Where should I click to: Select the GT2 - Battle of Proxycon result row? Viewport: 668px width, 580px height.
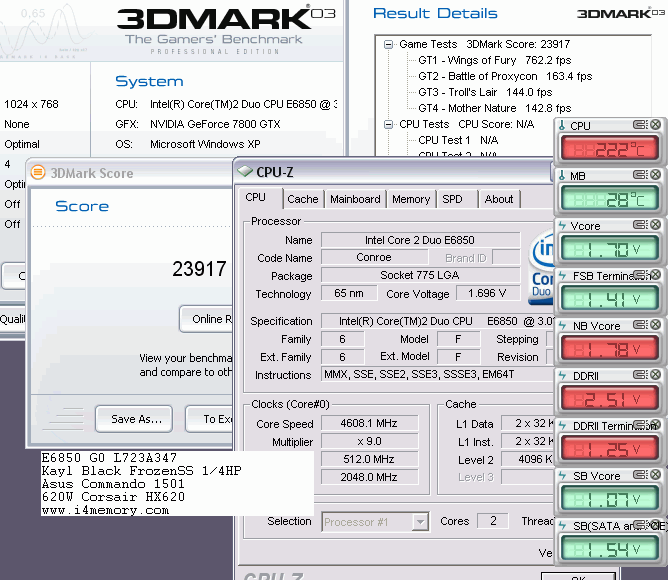click(x=505, y=76)
